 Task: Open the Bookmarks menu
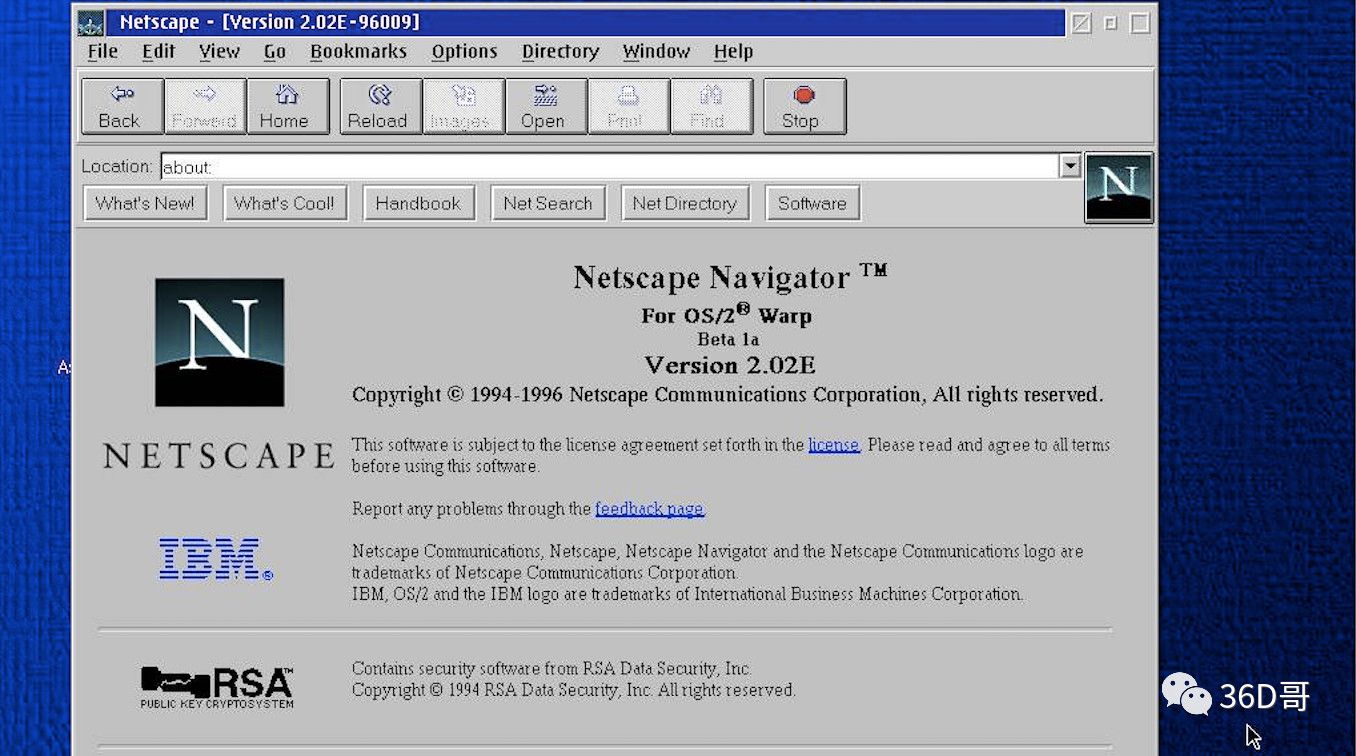click(x=358, y=52)
